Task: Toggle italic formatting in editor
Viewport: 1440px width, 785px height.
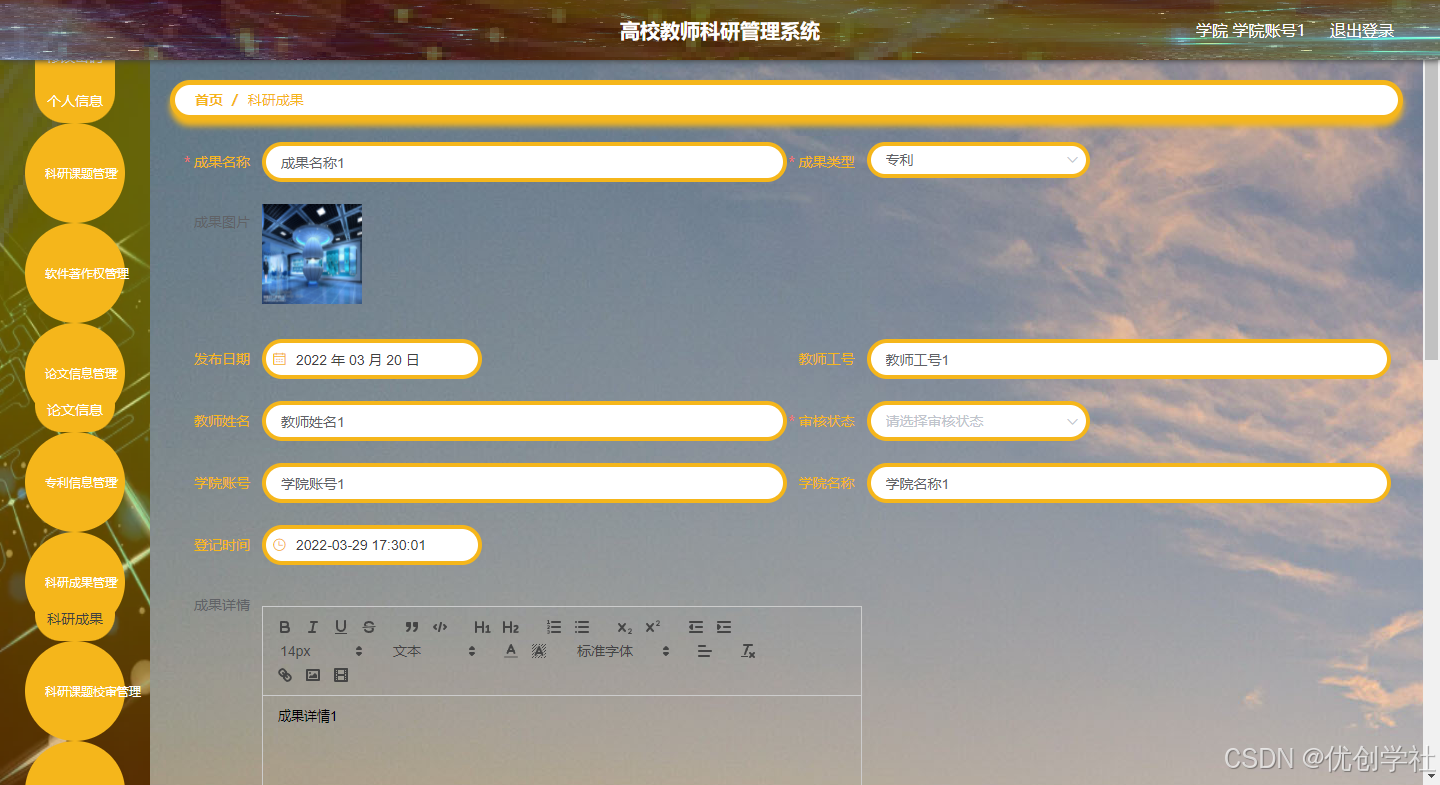Action: pyautogui.click(x=313, y=627)
